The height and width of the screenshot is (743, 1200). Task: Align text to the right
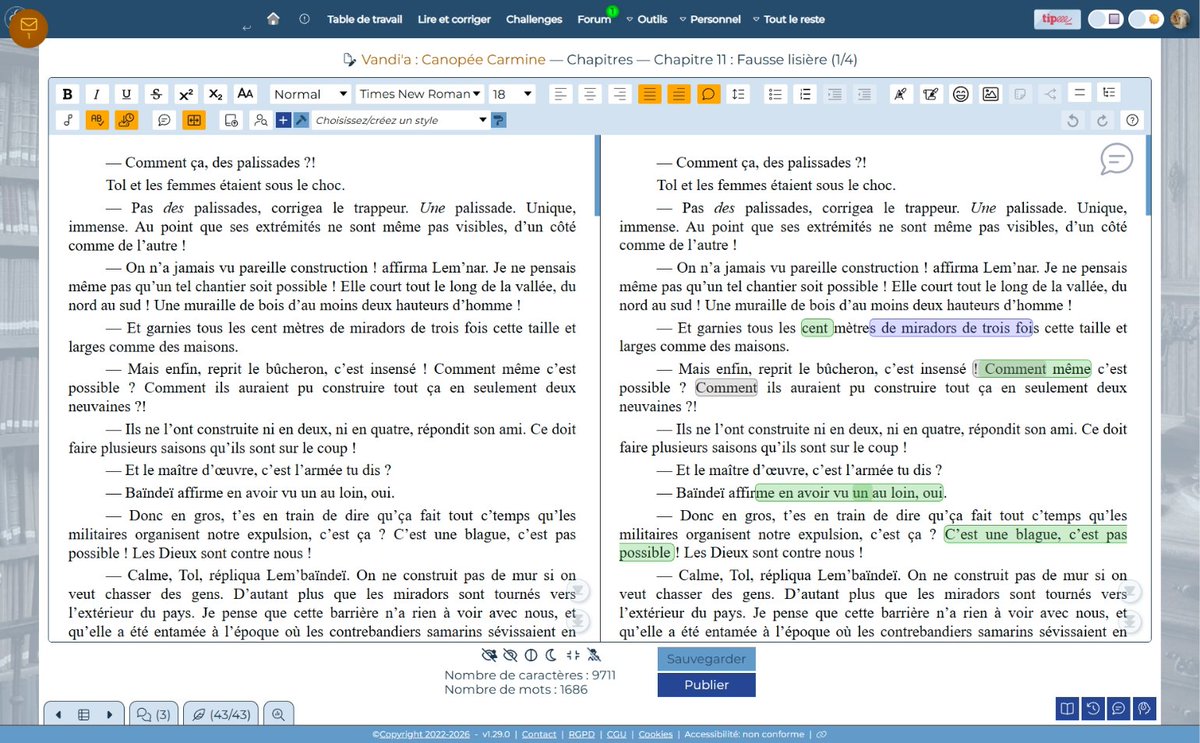620,94
